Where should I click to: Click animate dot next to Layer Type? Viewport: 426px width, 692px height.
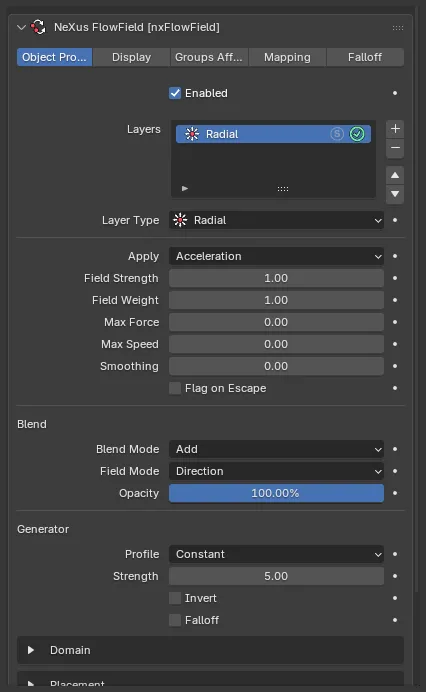coord(395,220)
